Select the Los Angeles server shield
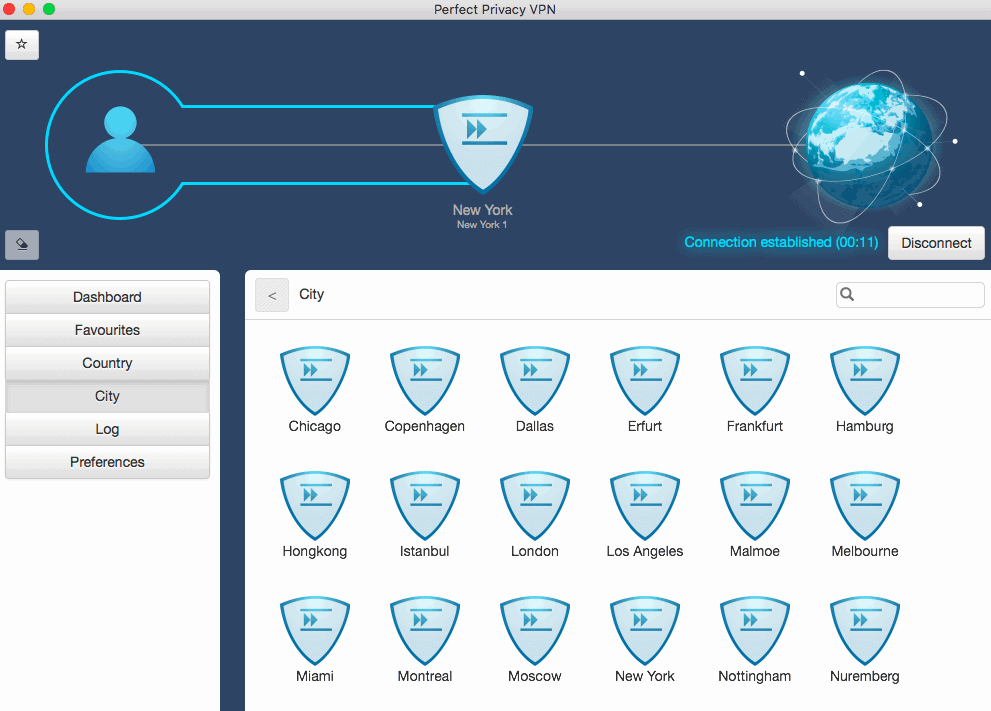This screenshot has height=711, width=991. click(644, 506)
